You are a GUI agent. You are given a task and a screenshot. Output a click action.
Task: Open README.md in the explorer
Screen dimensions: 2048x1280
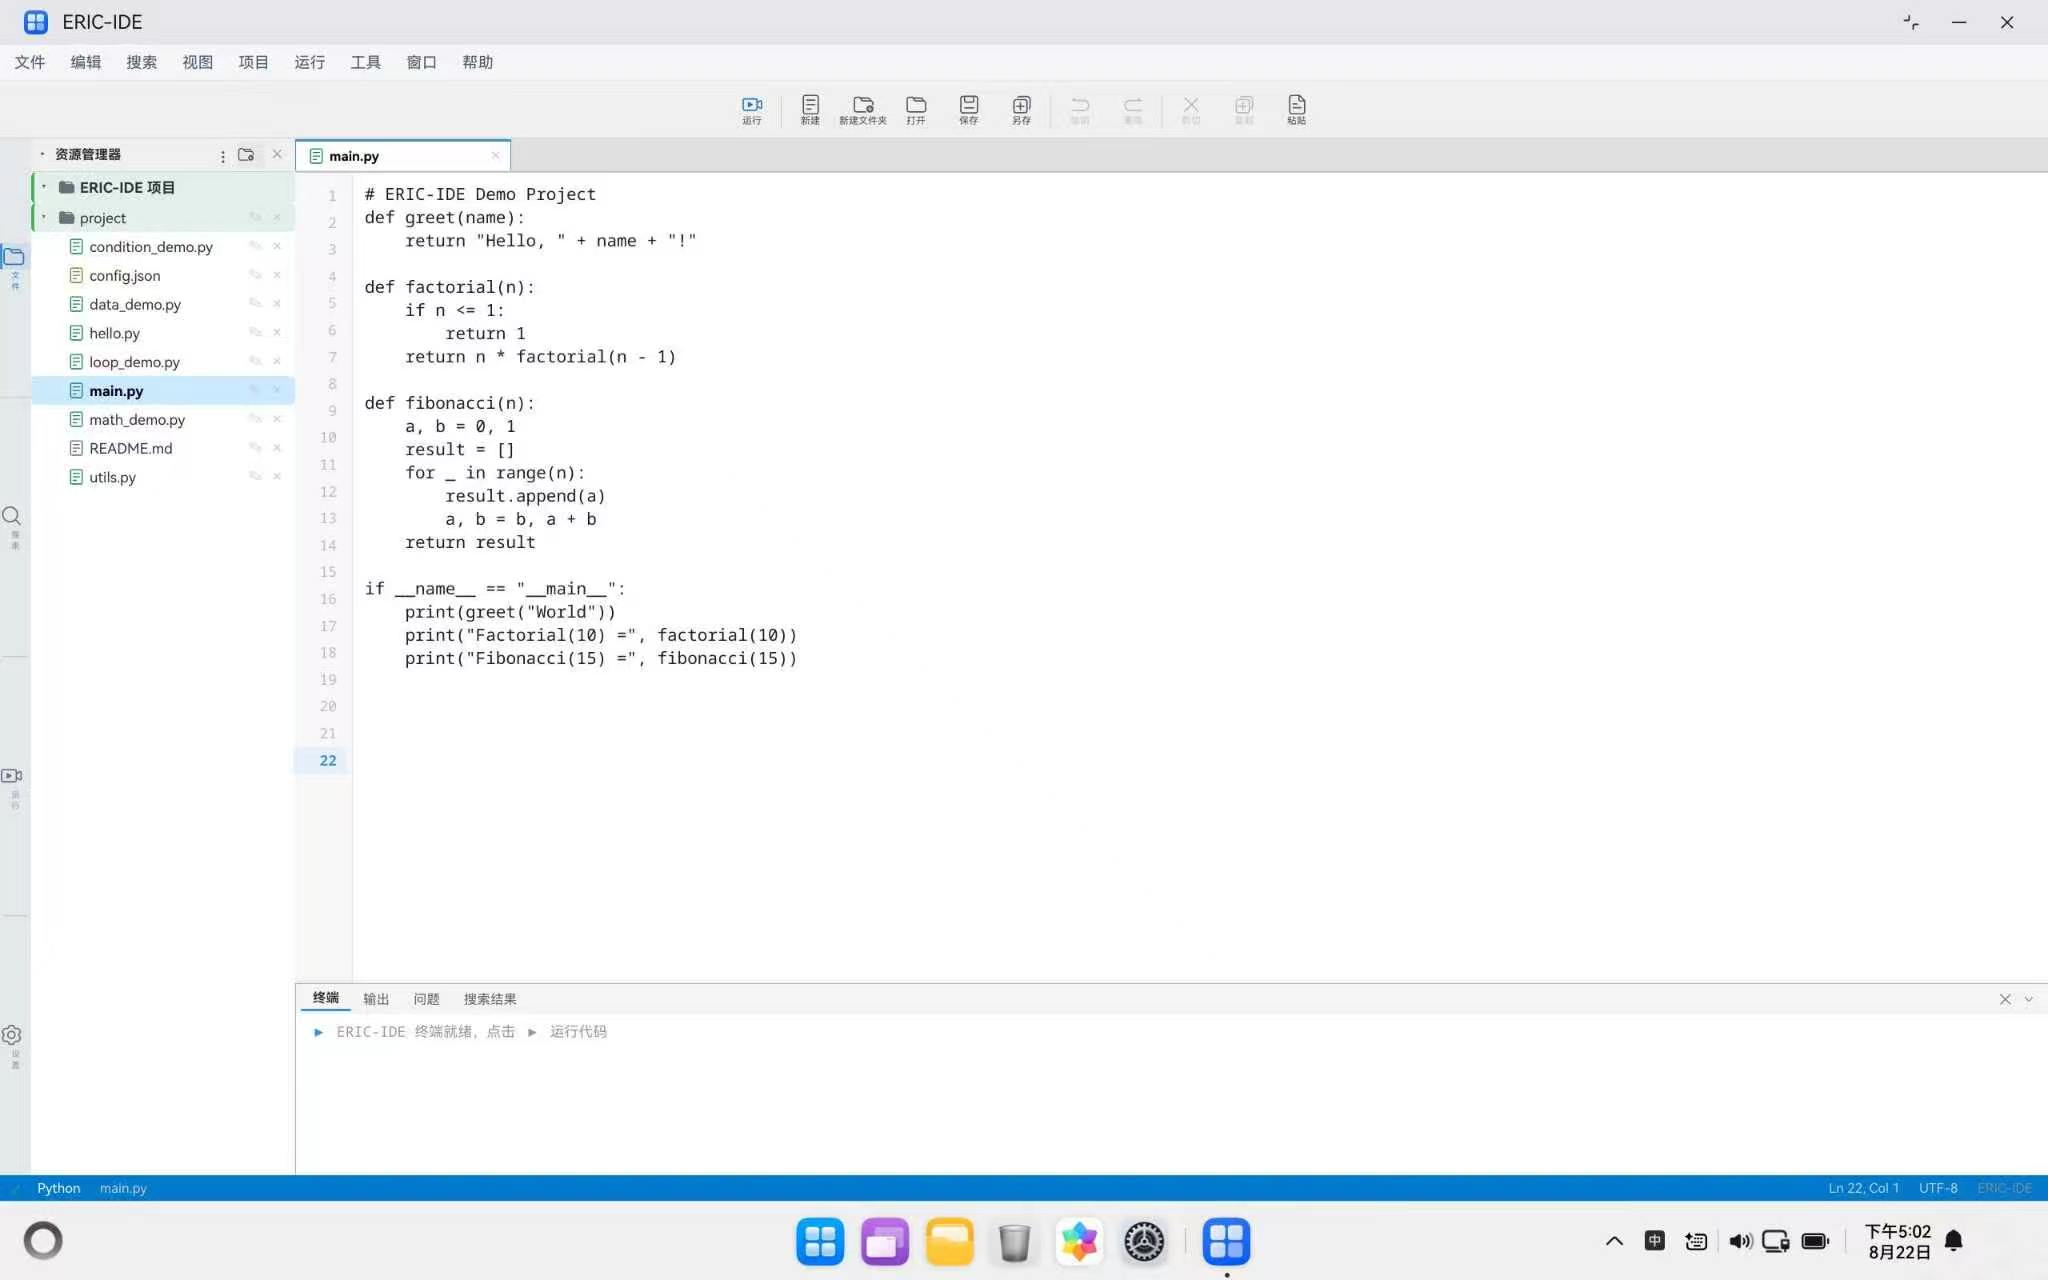(131, 449)
